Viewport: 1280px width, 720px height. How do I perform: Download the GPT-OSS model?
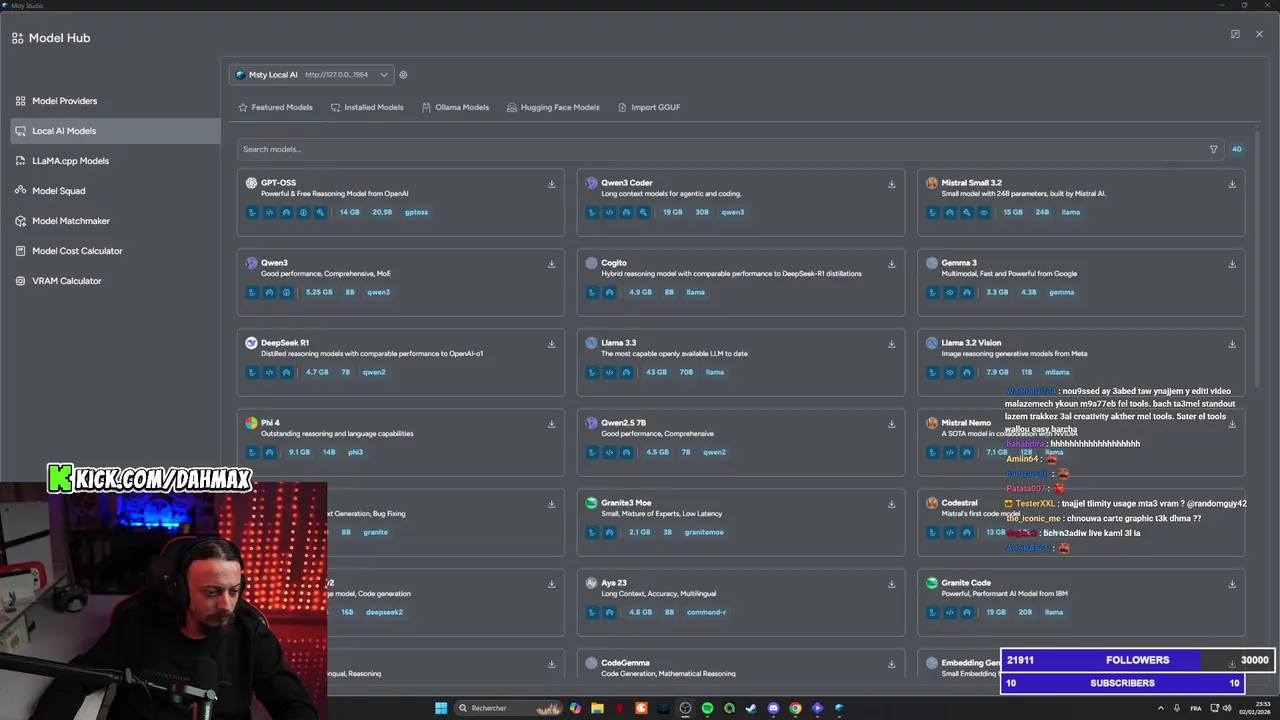tap(551, 184)
